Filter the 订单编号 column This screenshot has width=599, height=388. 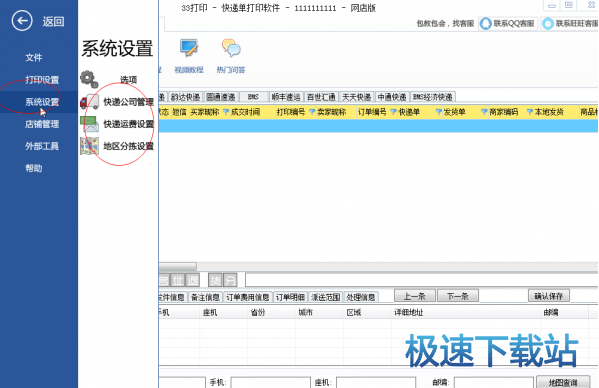[x=393, y=112]
